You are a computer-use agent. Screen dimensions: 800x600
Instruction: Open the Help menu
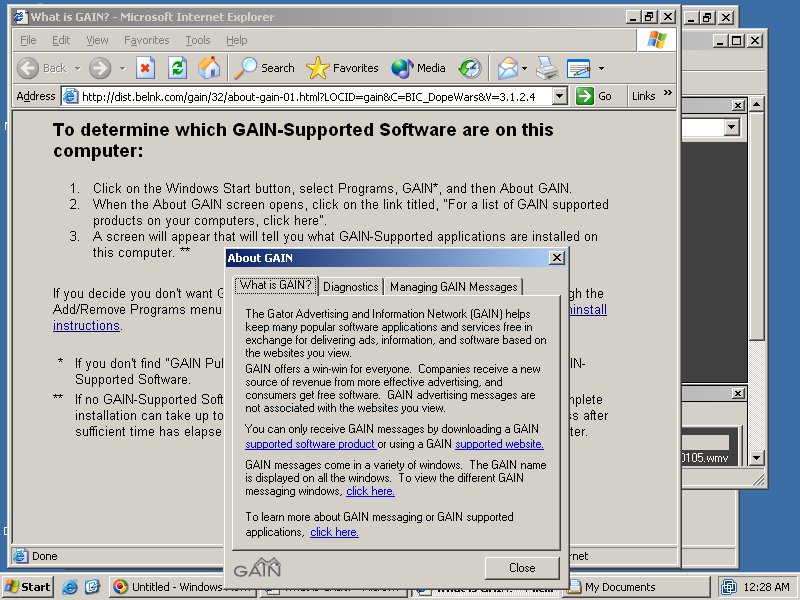click(x=236, y=40)
